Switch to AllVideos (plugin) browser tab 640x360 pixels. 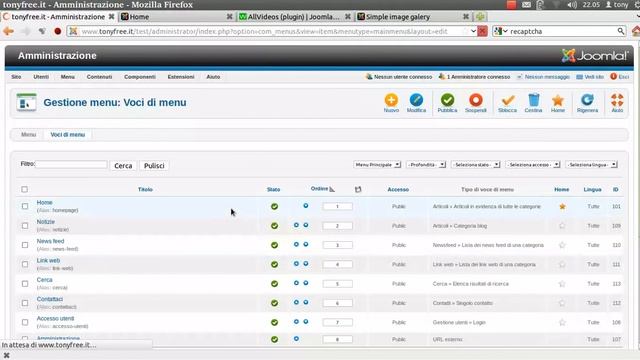point(294,17)
